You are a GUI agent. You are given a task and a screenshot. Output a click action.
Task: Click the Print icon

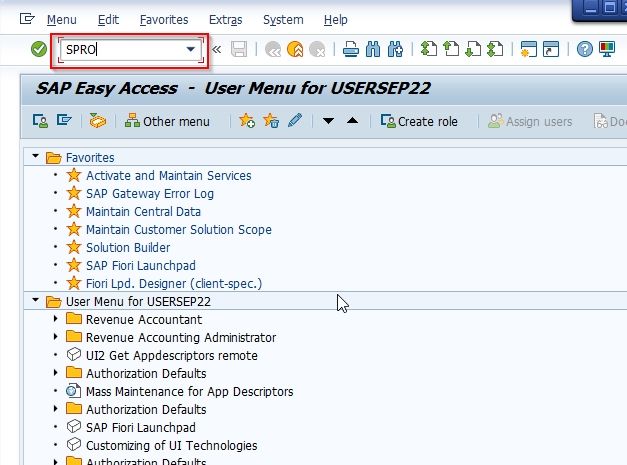(351, 50)
